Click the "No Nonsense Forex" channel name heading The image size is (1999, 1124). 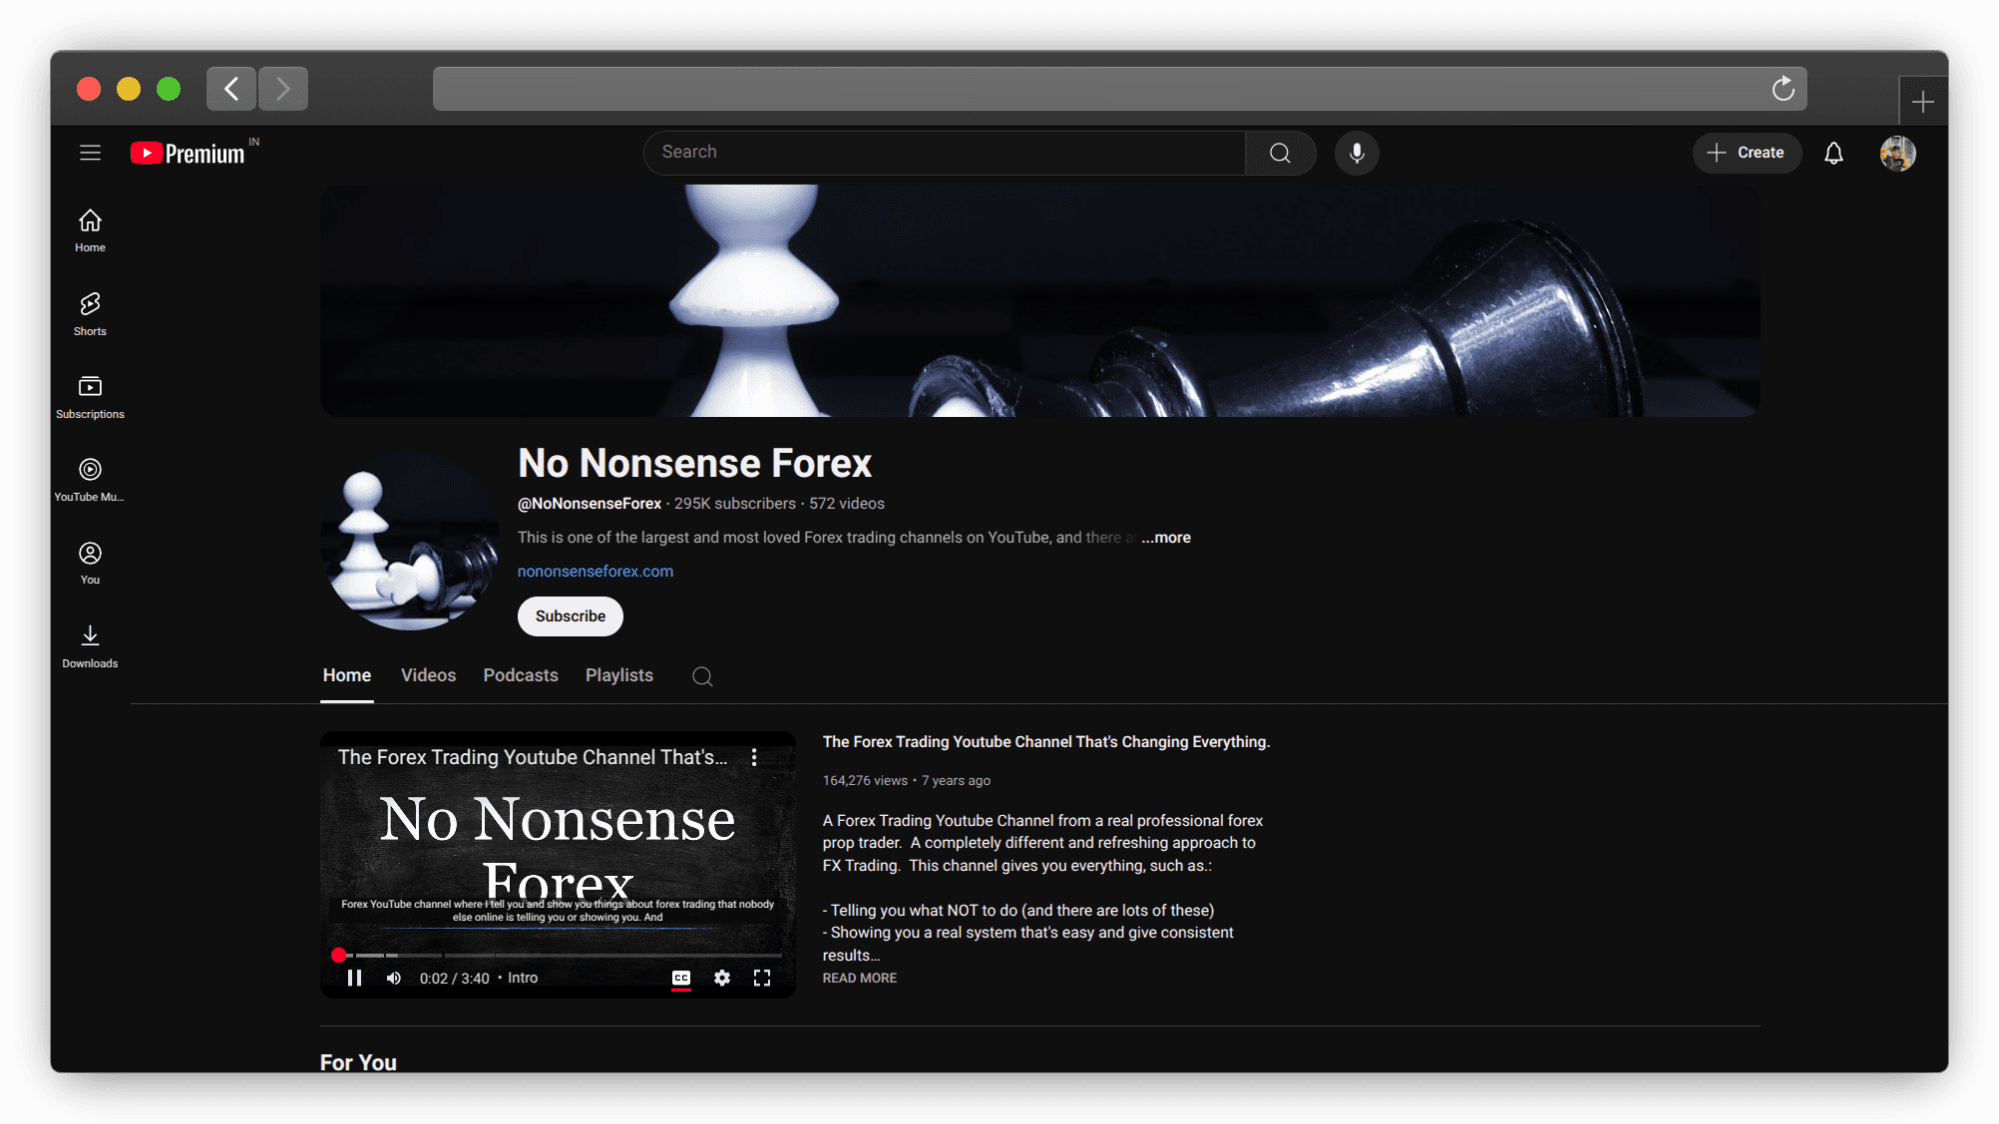tap(695, 464)
